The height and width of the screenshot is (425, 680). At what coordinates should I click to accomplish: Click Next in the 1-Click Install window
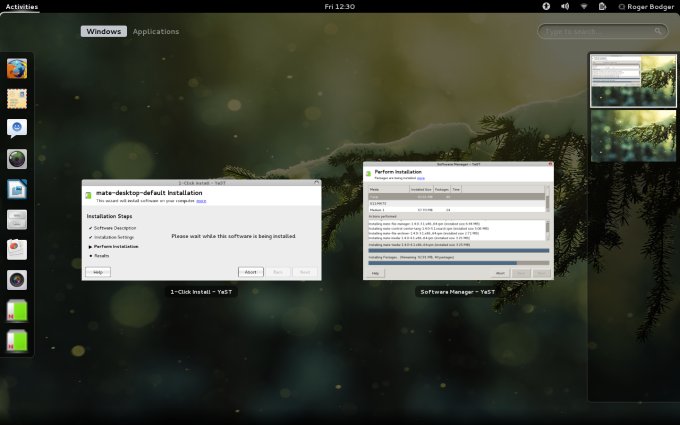pos(305,272)
